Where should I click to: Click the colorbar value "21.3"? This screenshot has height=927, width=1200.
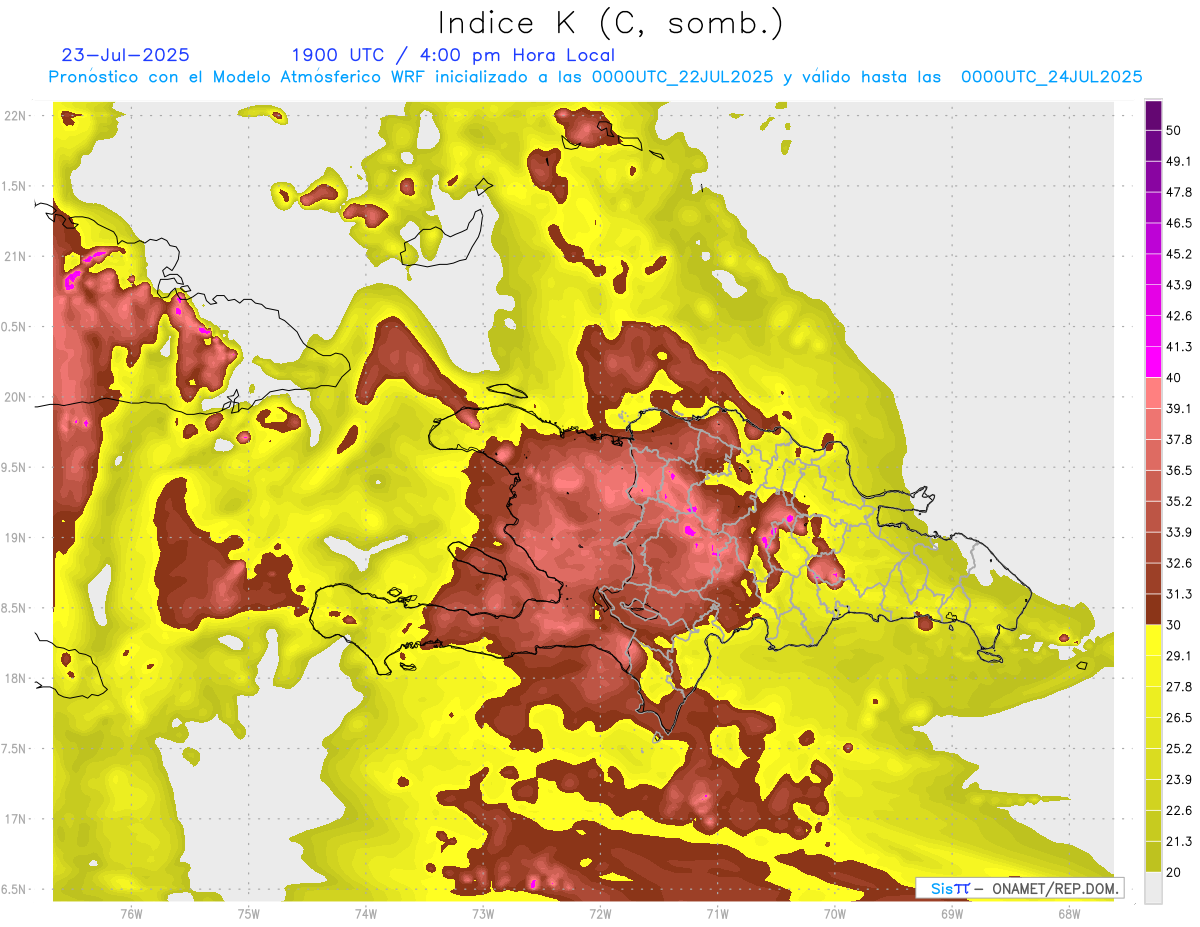tap(1179, 842)
